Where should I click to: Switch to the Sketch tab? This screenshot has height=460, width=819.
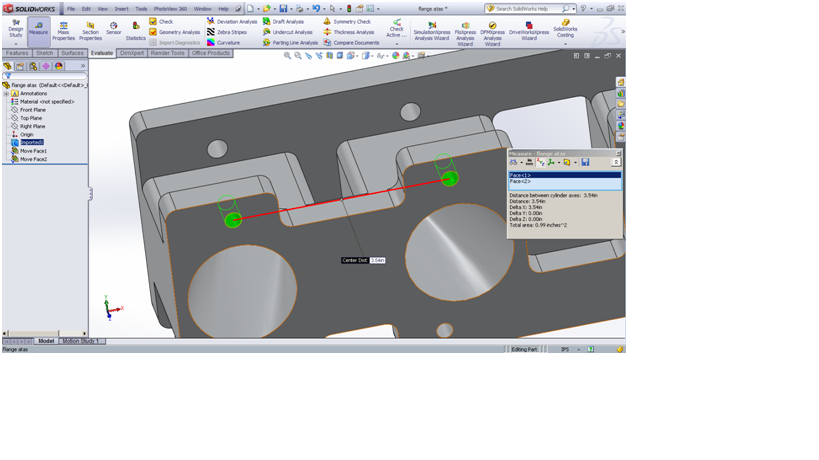45,53
